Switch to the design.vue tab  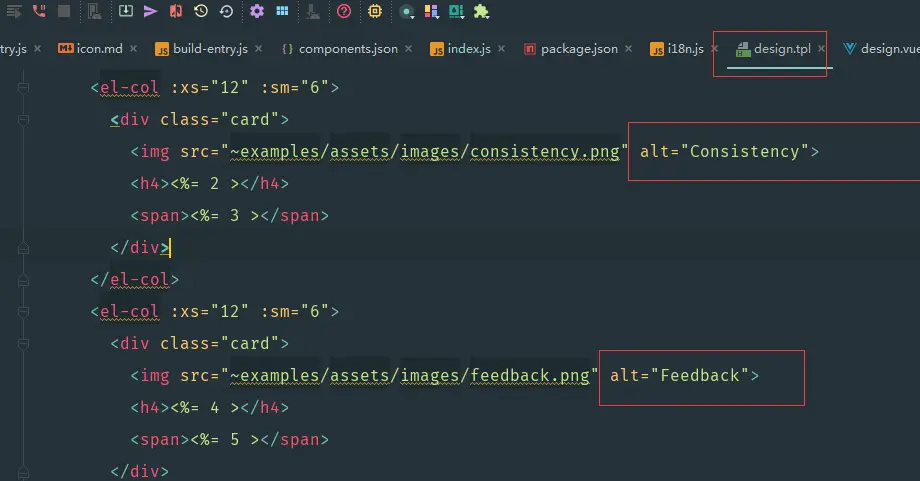pyautogui.click(x=890, y=49)
